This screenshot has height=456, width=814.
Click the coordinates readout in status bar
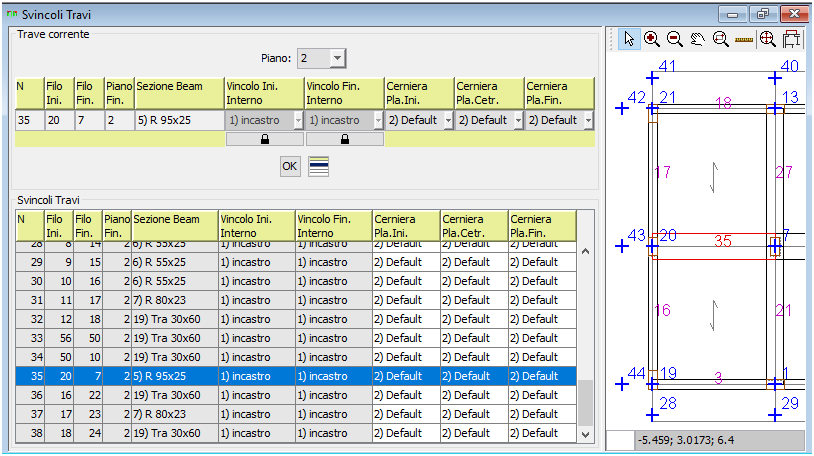pos(721,440)
